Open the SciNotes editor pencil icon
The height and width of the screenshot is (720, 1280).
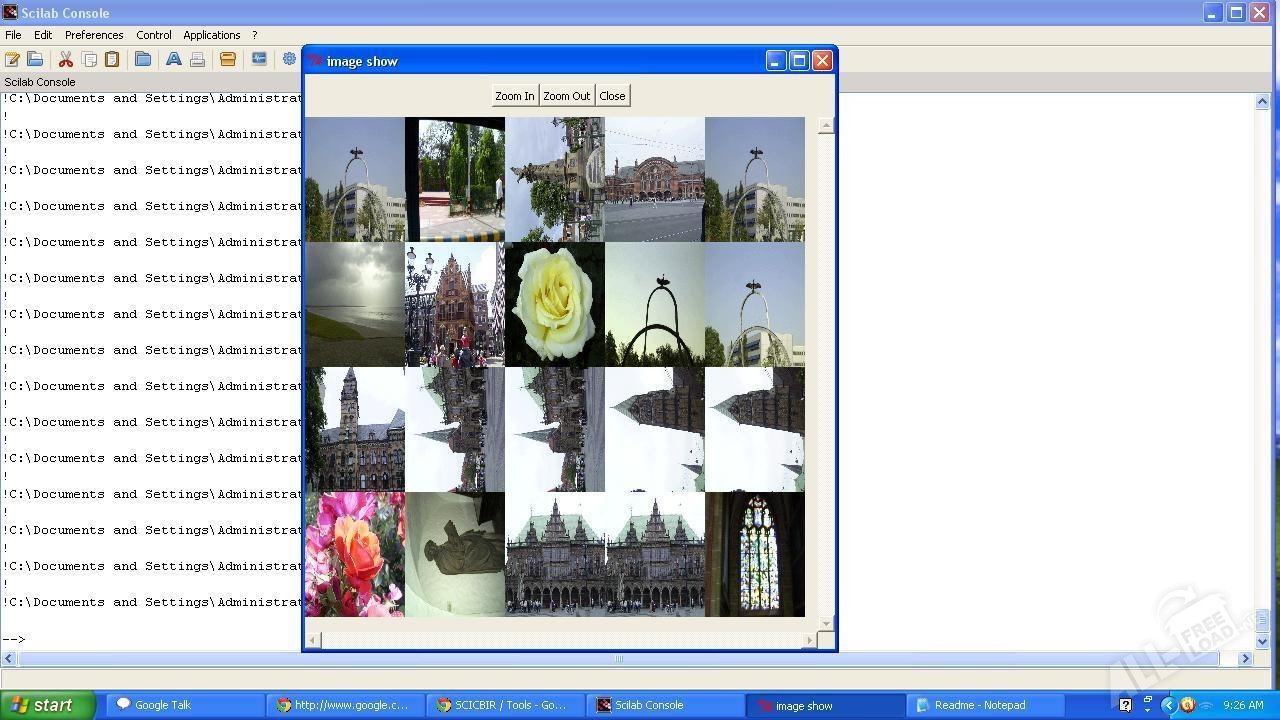12,60
